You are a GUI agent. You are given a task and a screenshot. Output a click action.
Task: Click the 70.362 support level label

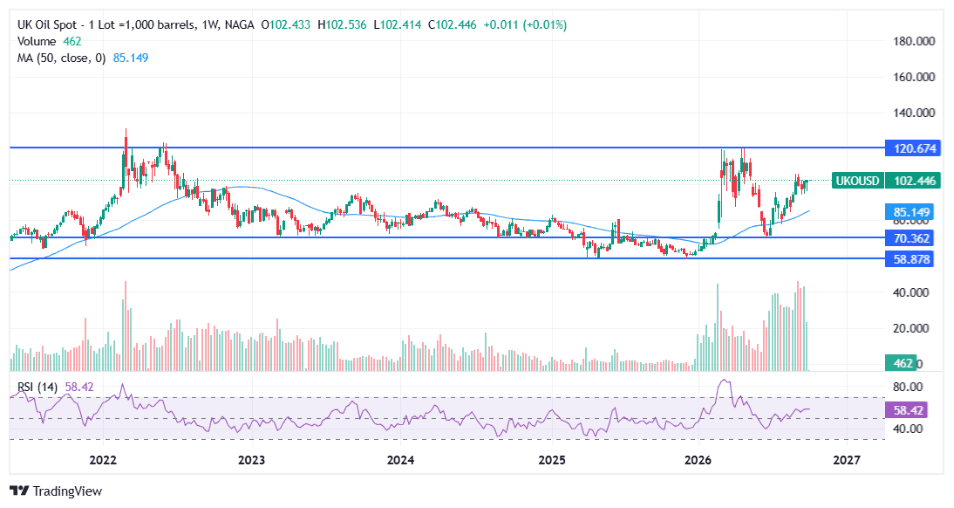tap(910, 238)
